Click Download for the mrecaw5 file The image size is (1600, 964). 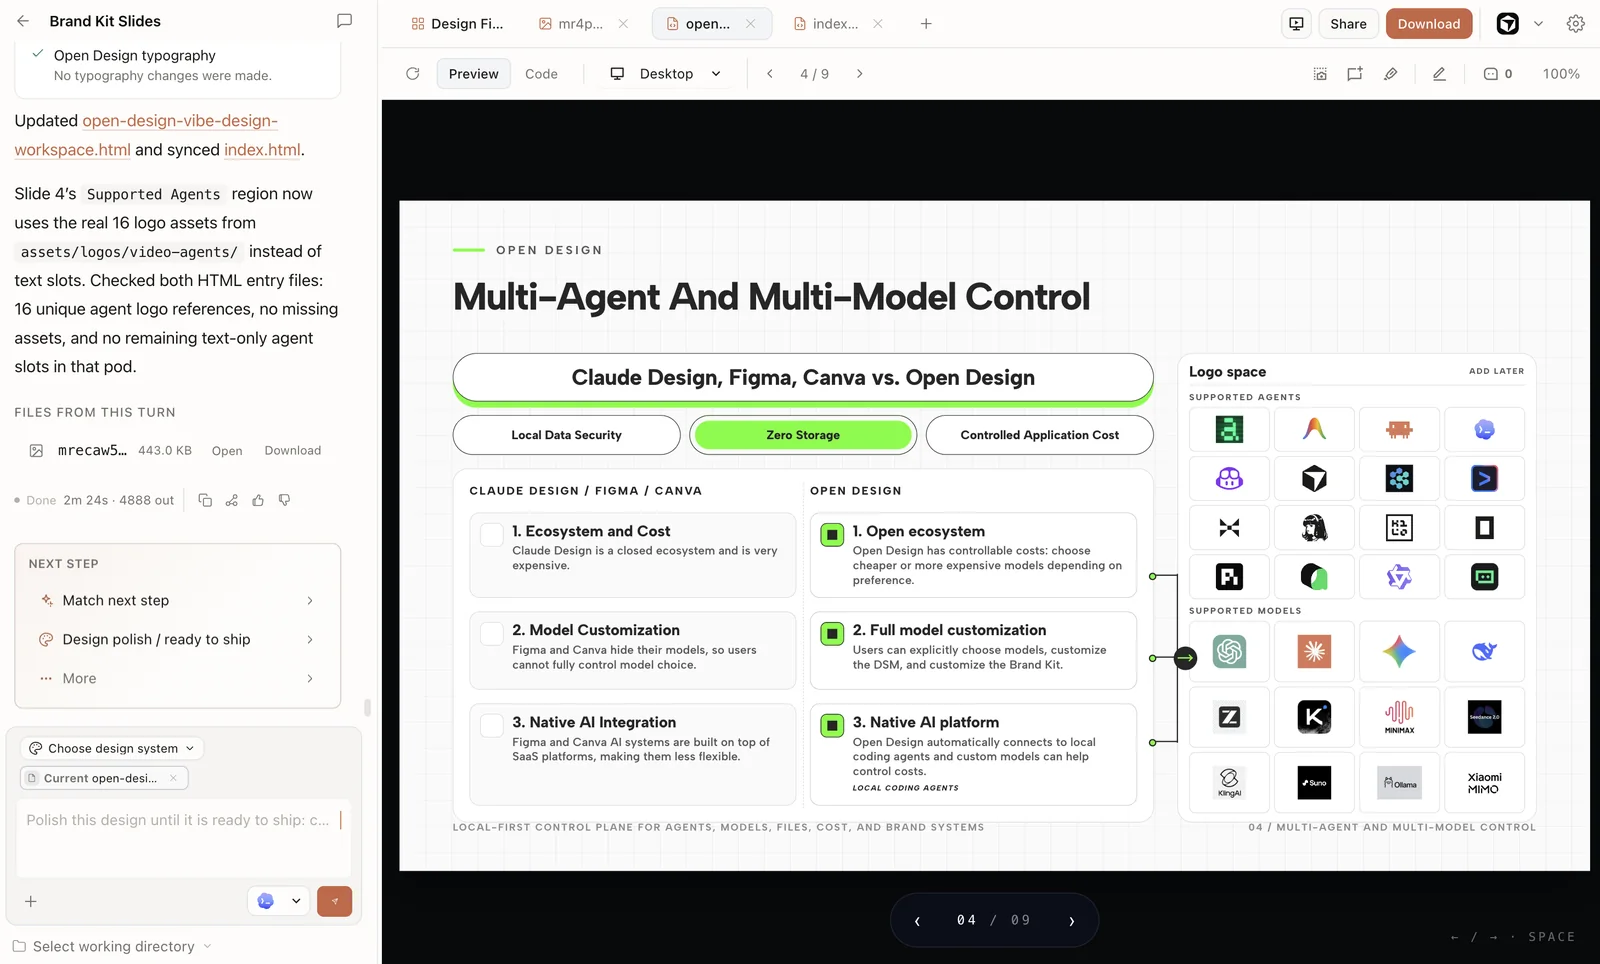[x=292, y=451]
